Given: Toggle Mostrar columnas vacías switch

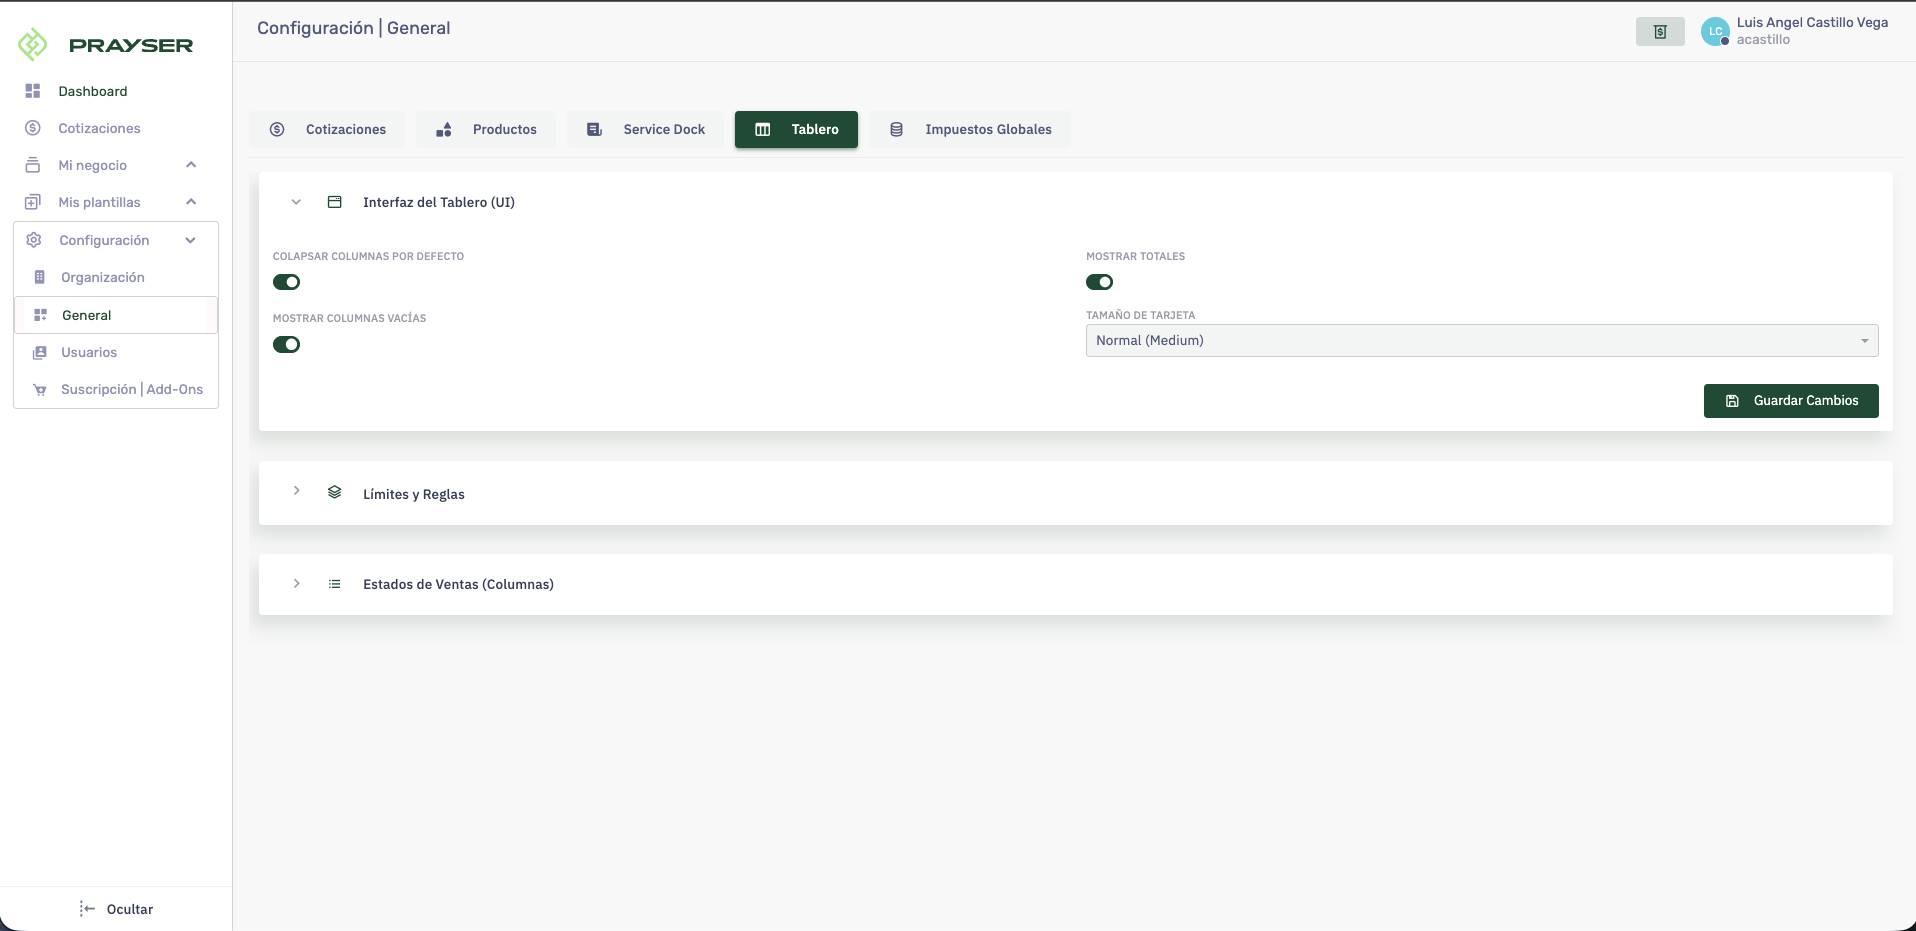Looking at the screenshot, I should tap(287, 344).
